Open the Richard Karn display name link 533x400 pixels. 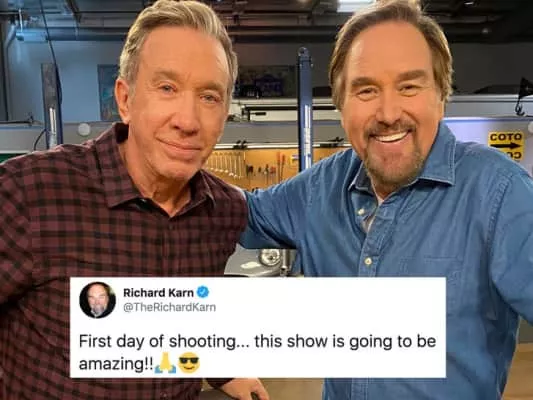[158, 292]
